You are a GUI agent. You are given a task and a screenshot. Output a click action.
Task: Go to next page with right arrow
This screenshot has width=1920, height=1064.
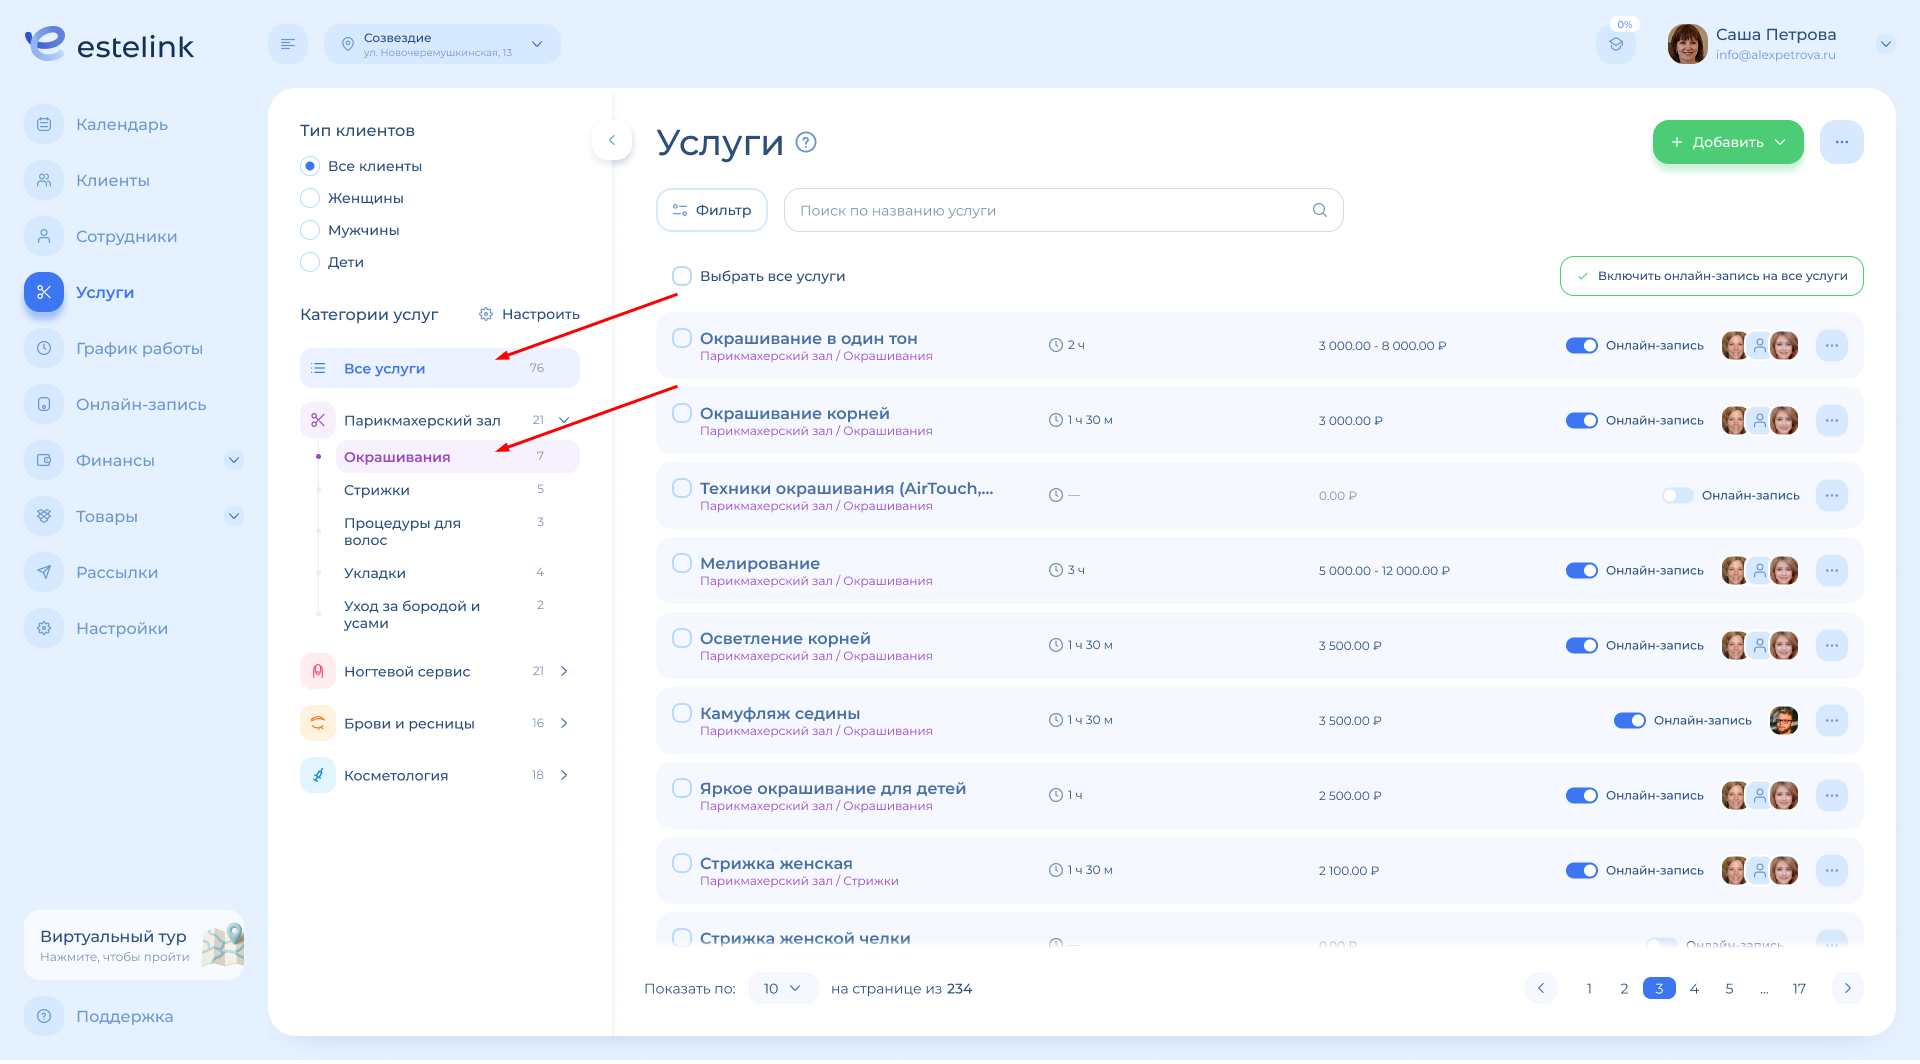[x=1847, y=988]
